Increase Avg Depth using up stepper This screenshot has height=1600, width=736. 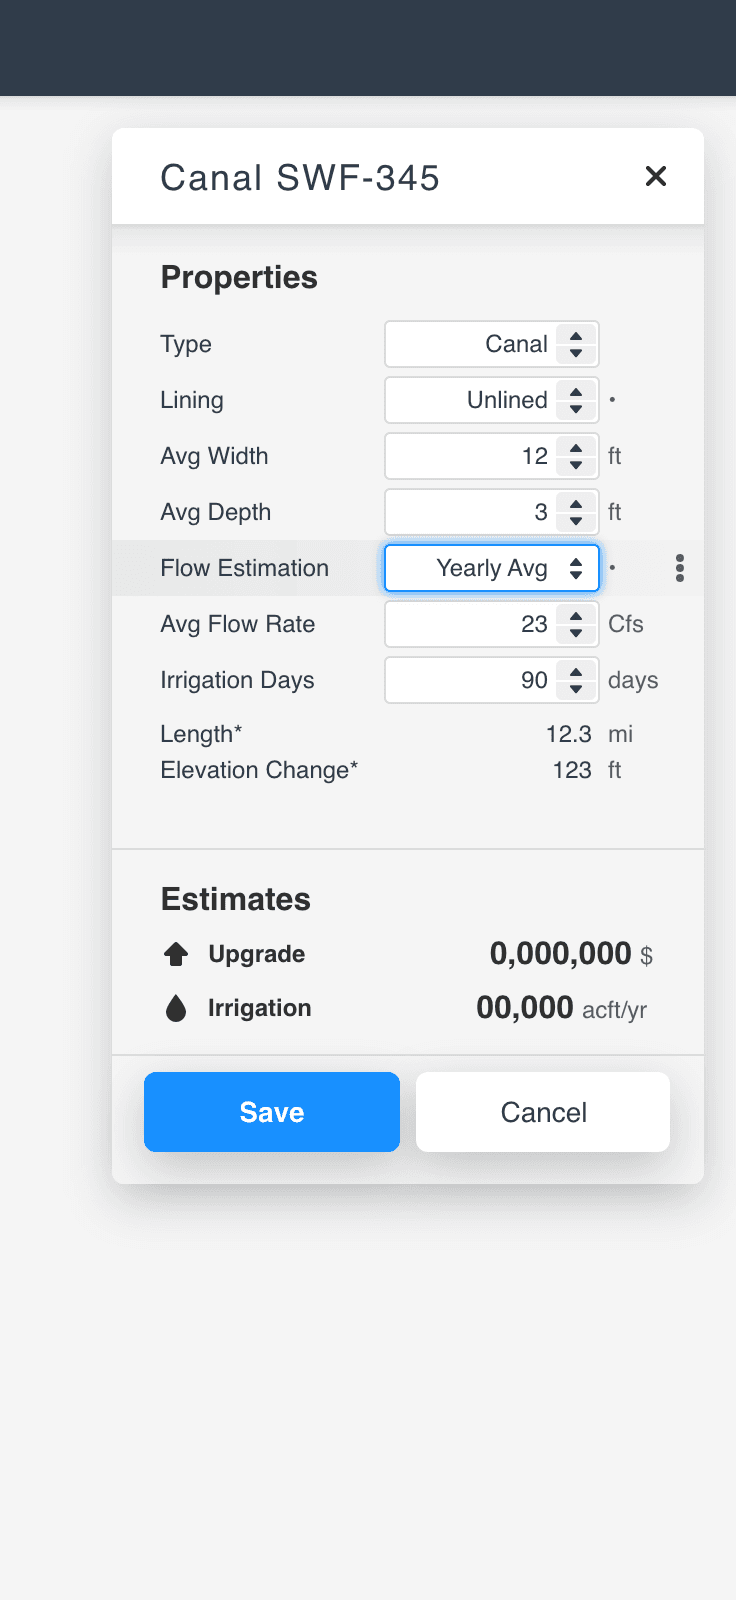click(576, 504)
